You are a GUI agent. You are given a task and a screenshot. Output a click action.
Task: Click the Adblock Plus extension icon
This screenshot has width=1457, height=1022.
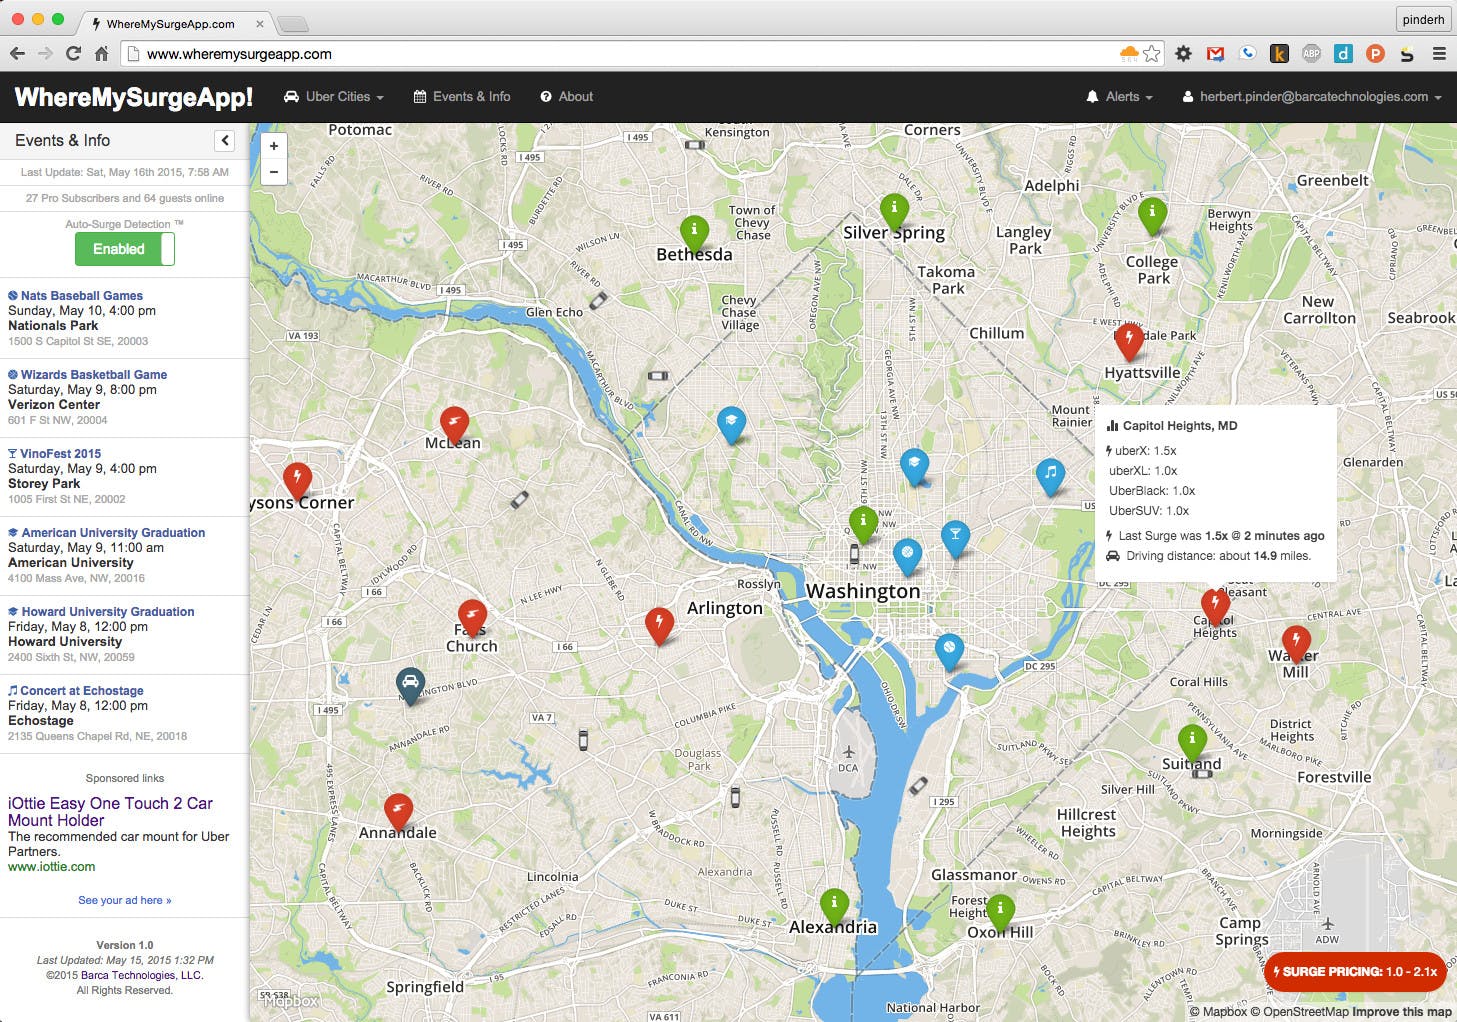pyautogui.click(x=1311, y=54)
